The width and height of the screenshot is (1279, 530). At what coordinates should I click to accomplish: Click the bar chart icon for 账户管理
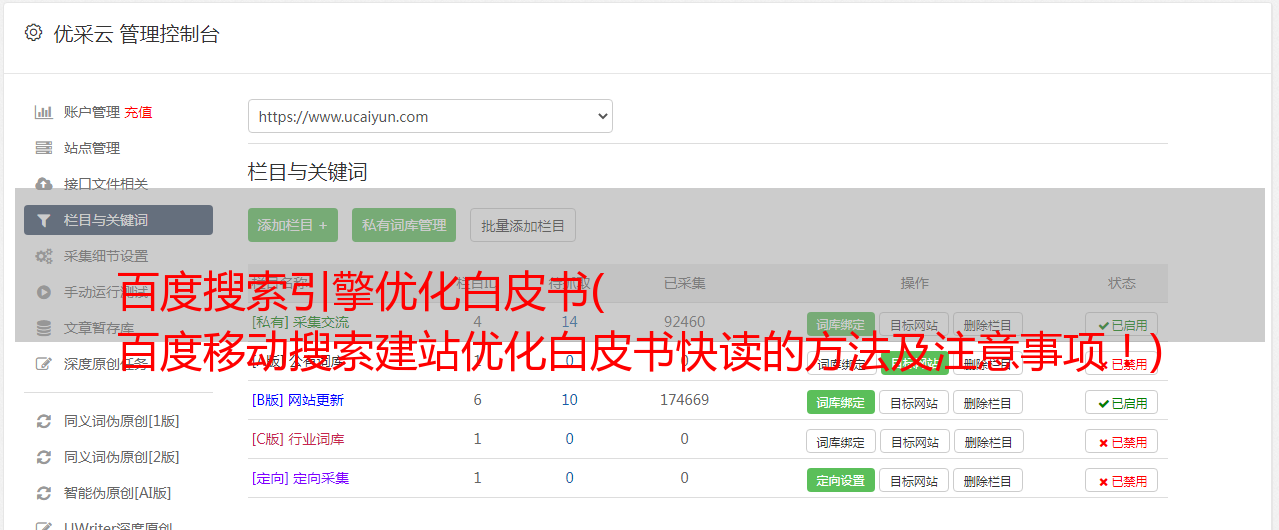[x=43, y=112]
